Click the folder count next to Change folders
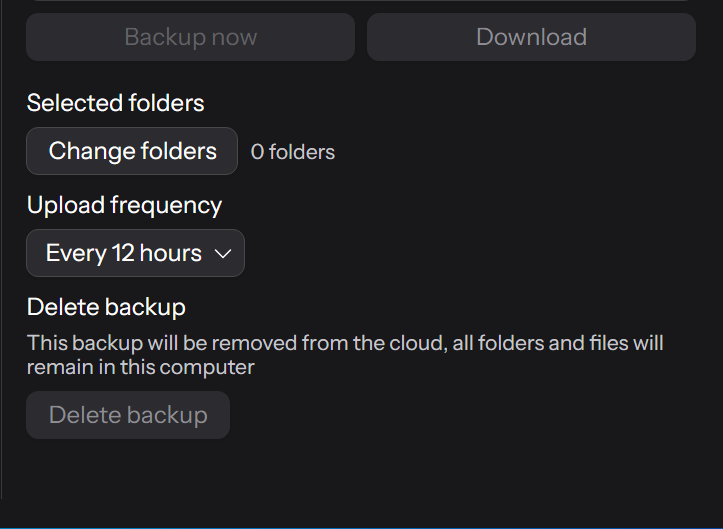This screenshot has width=723, height=529. pyautogui.click(x=293, y=152)
